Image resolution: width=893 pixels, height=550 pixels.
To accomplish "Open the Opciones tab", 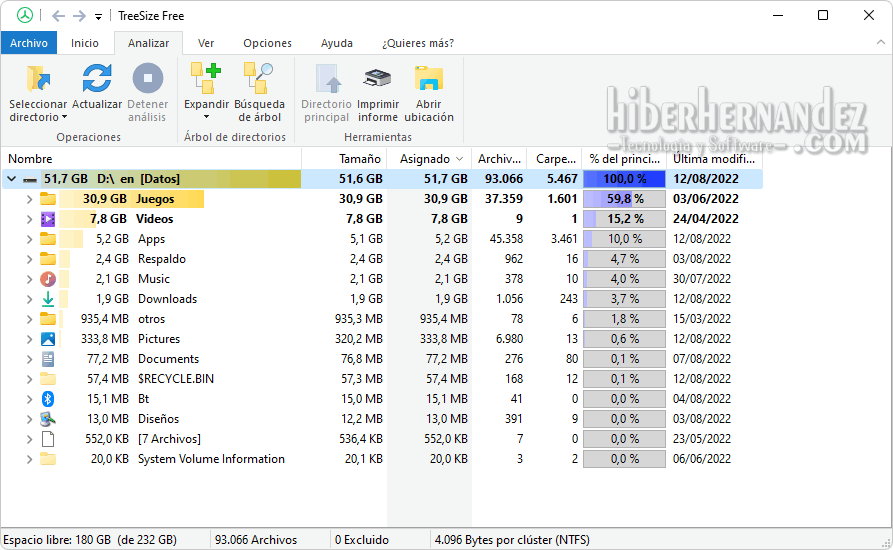I will pos(267,43).
